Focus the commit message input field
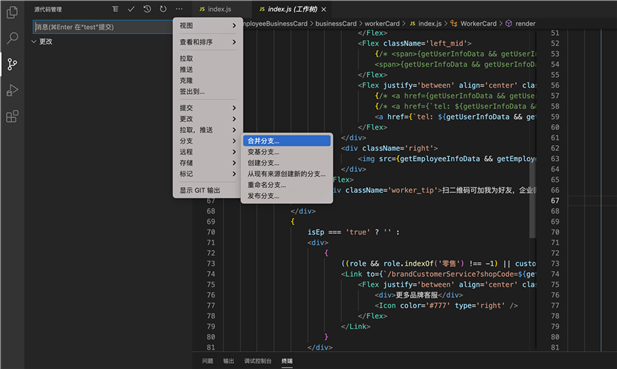 click(x=103, y=27)
